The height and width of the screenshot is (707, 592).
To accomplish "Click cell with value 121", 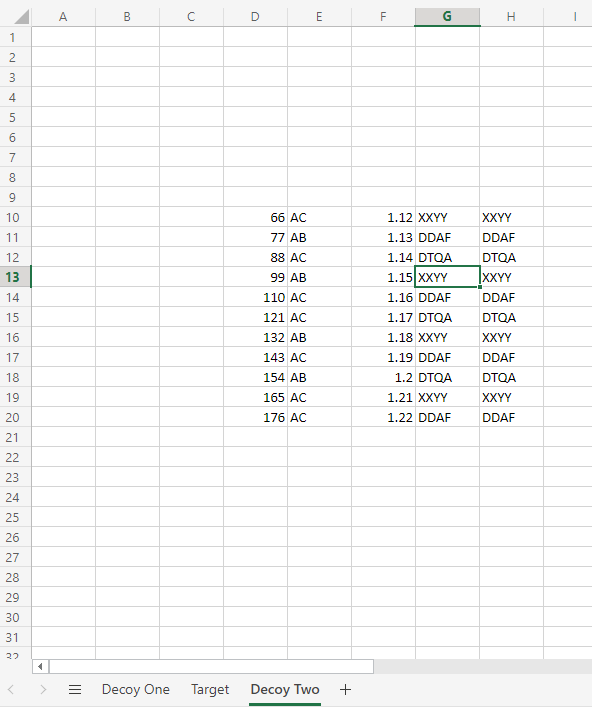I will (x=256, y=317).
